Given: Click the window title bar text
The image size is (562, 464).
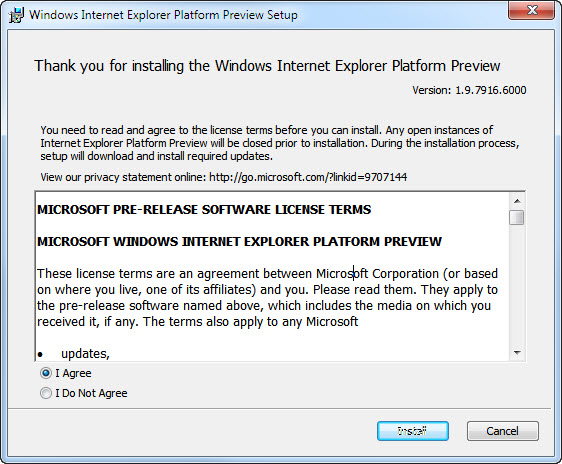Looking at the screenshot, I should click(x=163, y=15).
